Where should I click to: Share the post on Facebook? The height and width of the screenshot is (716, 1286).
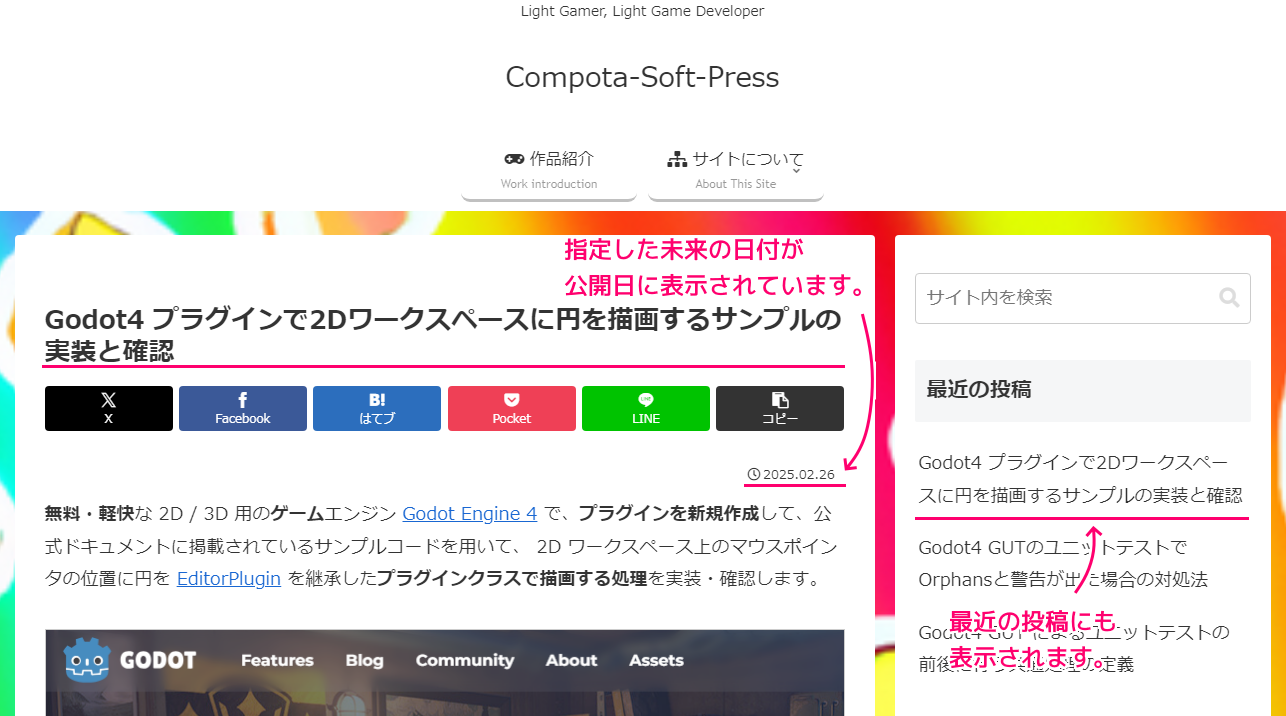pyautogui.click(x=243, y=408)
